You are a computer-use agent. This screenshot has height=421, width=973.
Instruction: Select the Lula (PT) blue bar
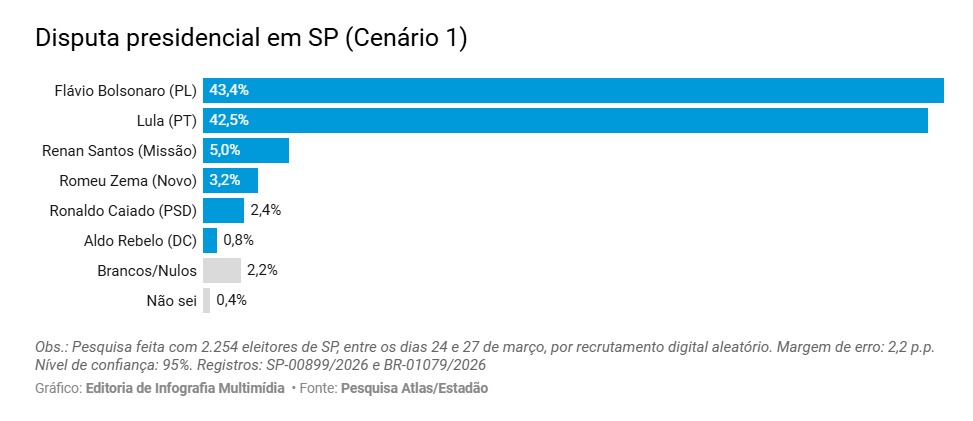point(565,120)
